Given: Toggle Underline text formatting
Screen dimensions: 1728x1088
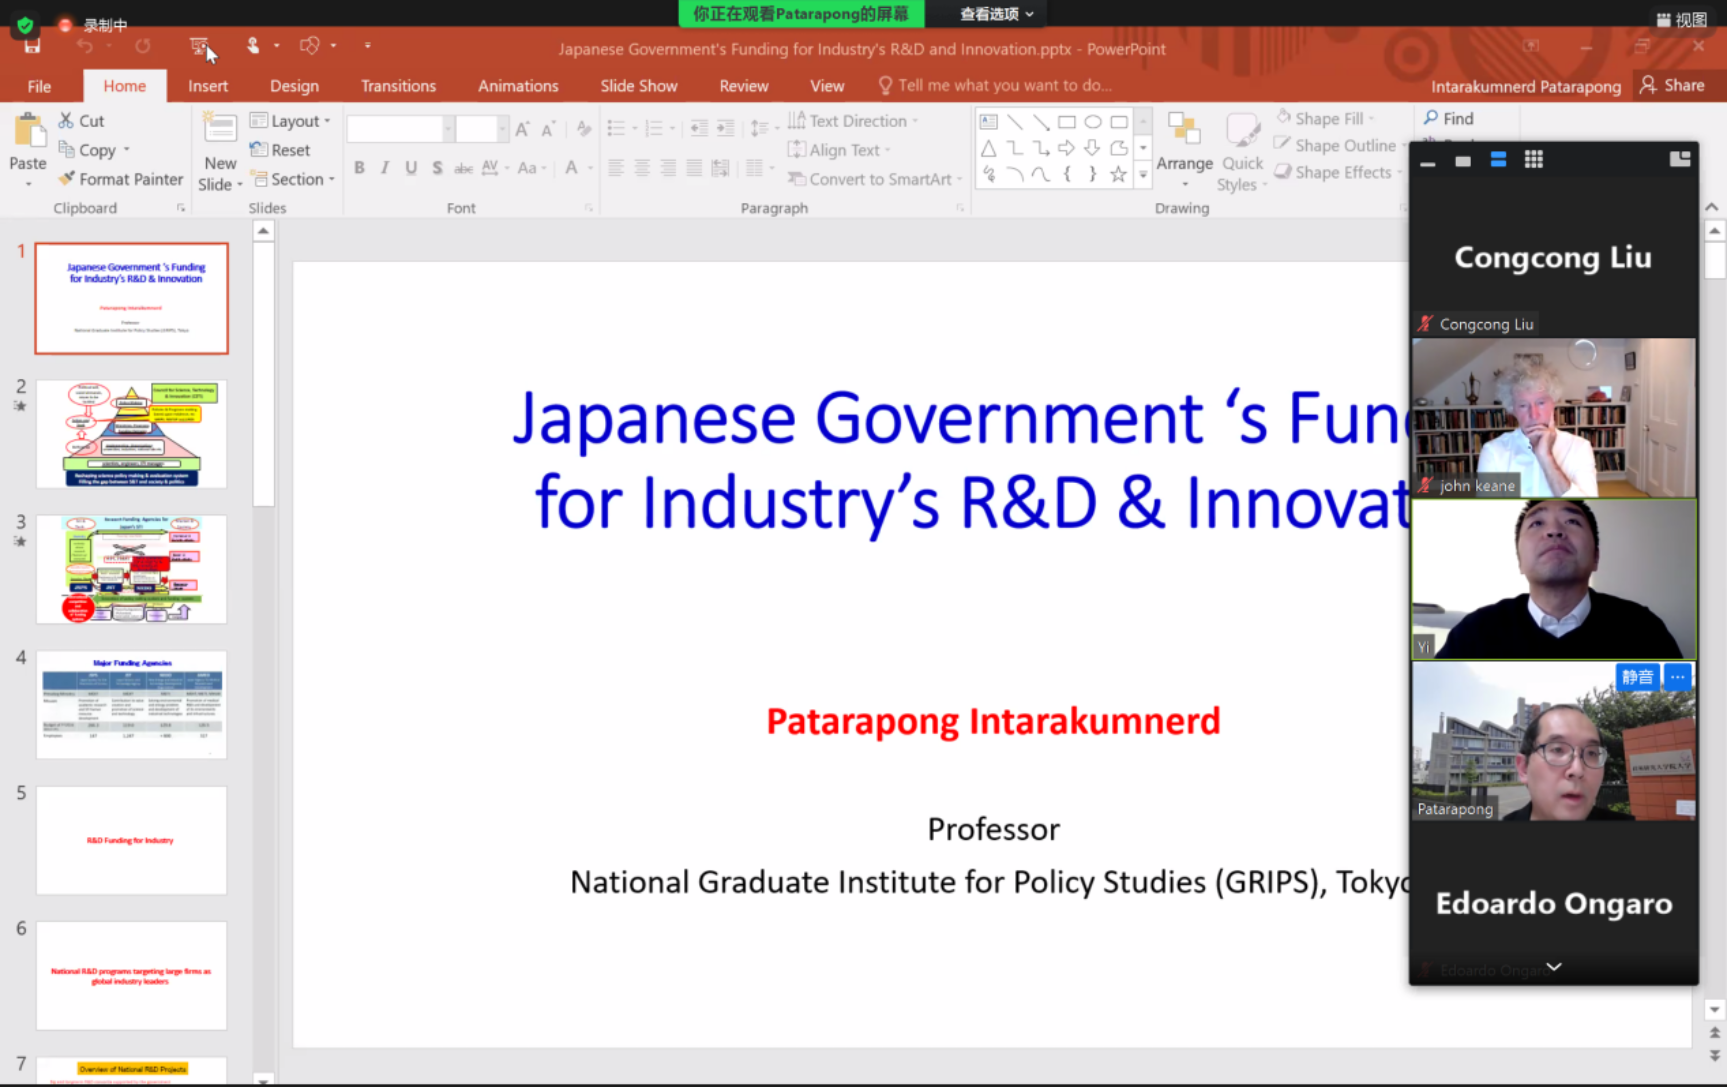Looking at the screenshot, I should tap(411, 168).
